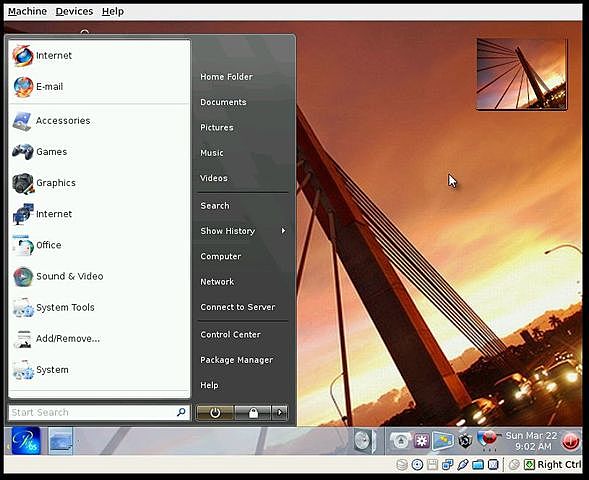The image size is (589, 480).
Task: Open Network
Action: 217,282
